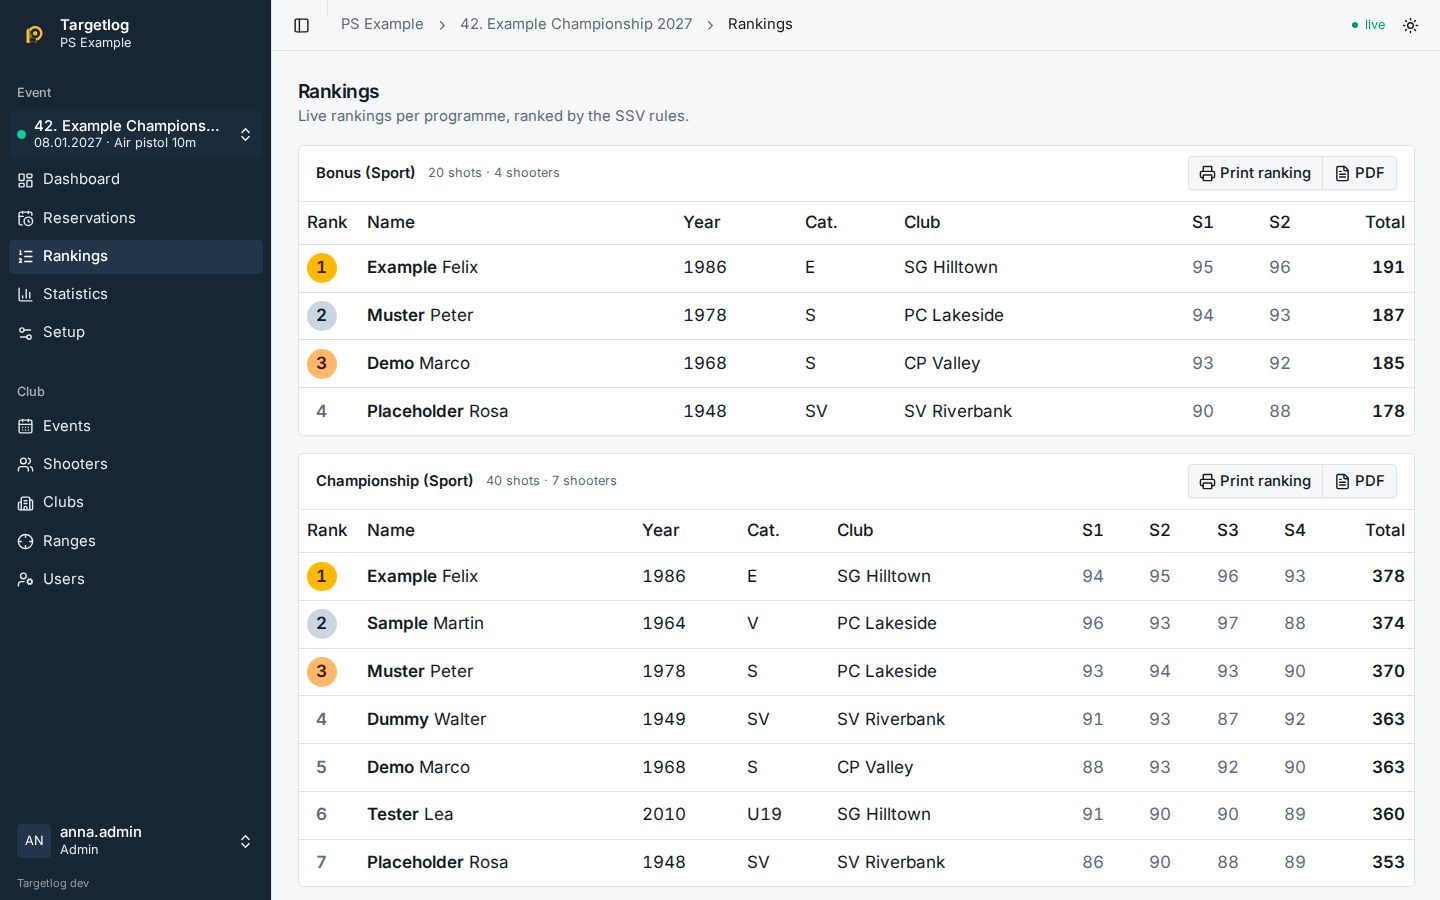Toggle the sidebar panel icon
This screenshot has height=900, width=1440.
[301, 25]
